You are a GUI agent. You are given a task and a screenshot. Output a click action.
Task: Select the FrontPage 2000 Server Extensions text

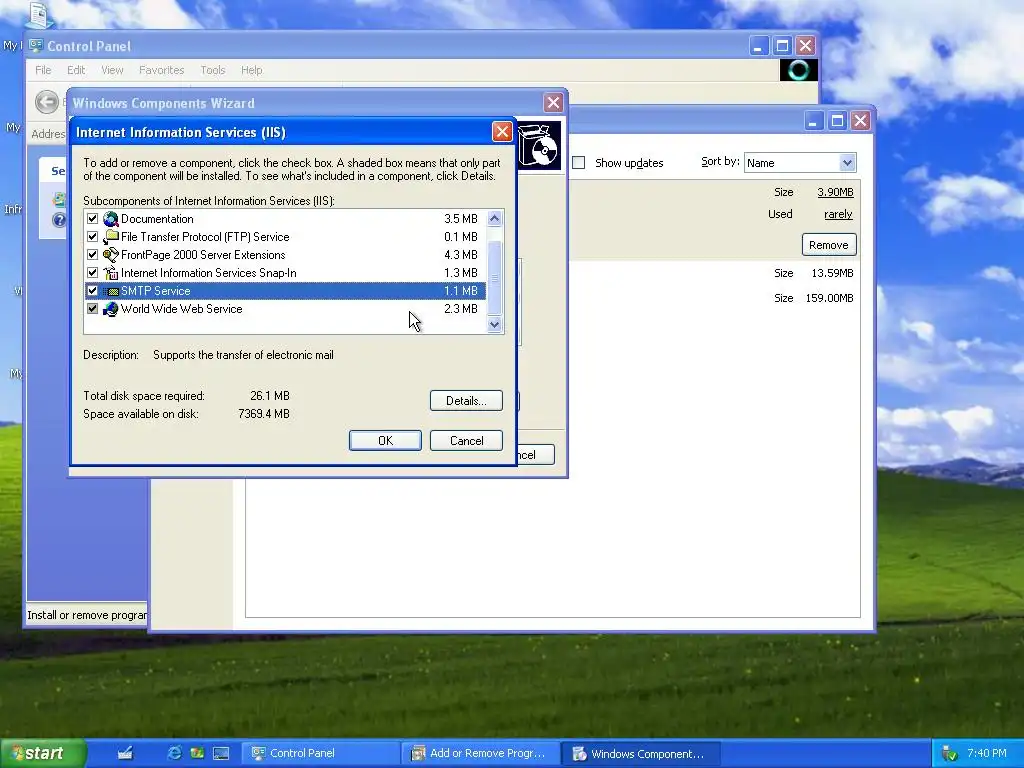click(x=203, y=255)
